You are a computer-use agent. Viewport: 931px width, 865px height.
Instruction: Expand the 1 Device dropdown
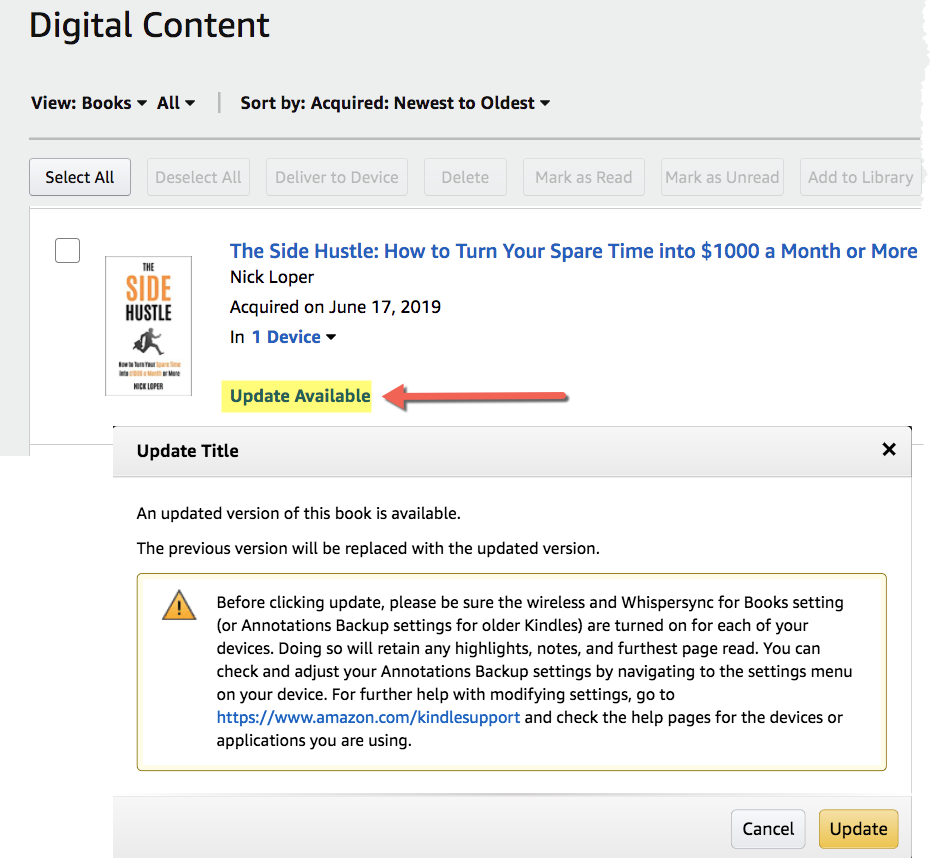point(294,337)
